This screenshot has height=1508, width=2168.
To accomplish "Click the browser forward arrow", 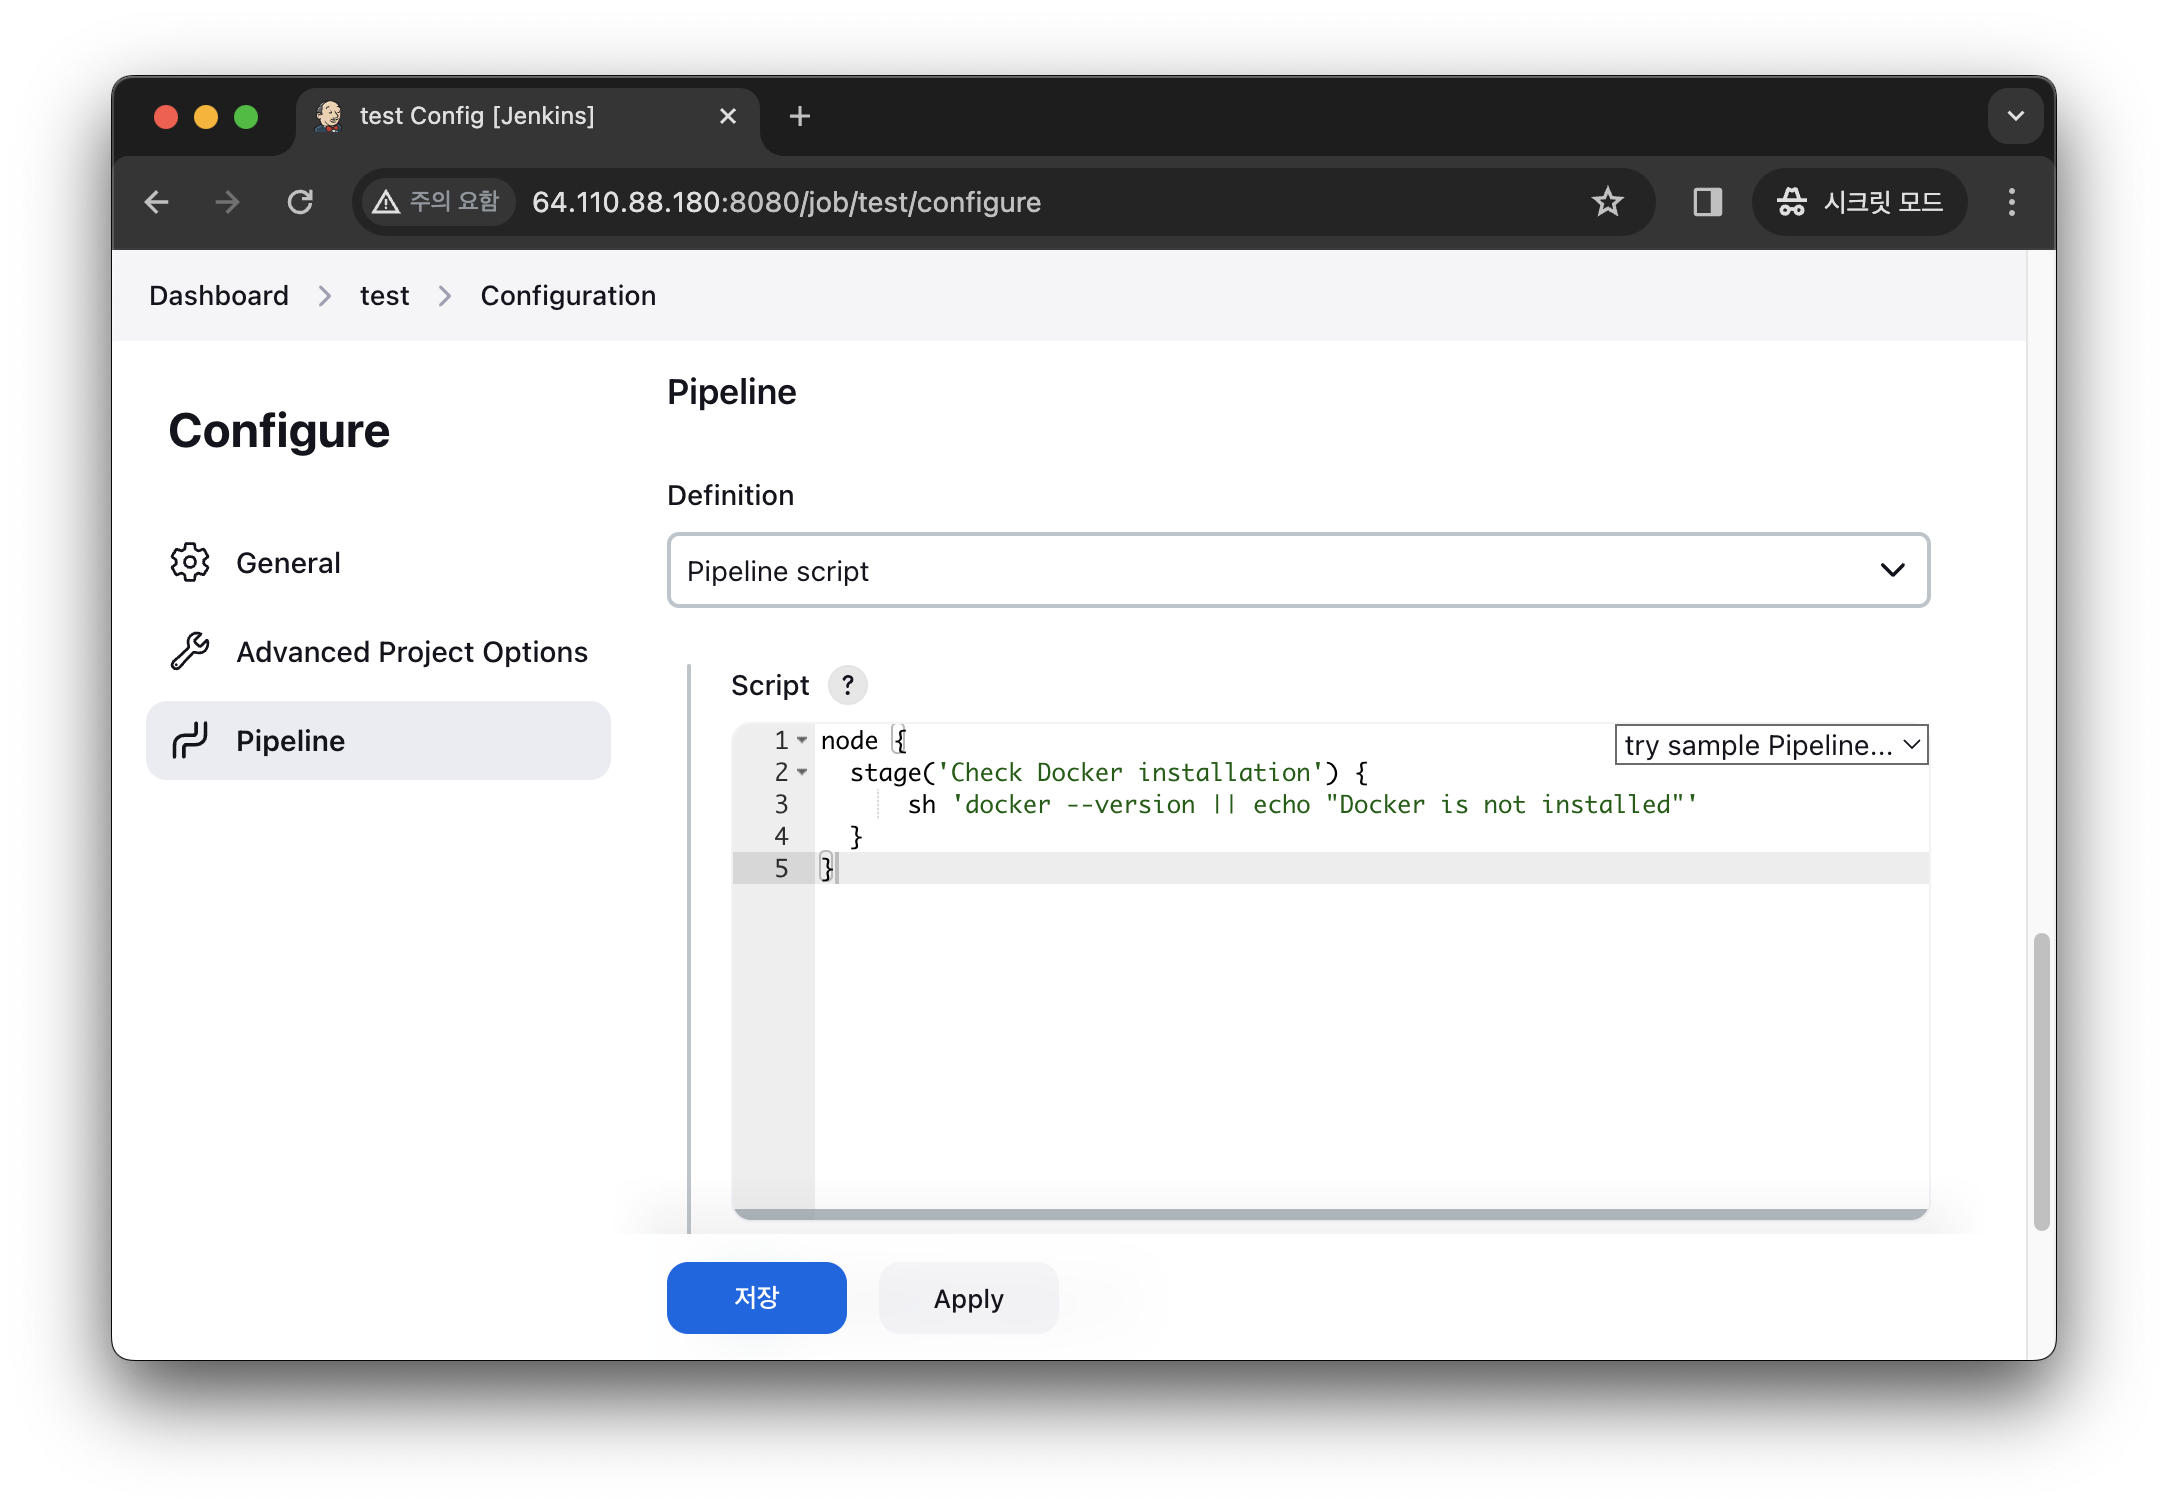I will pos(228,202).
